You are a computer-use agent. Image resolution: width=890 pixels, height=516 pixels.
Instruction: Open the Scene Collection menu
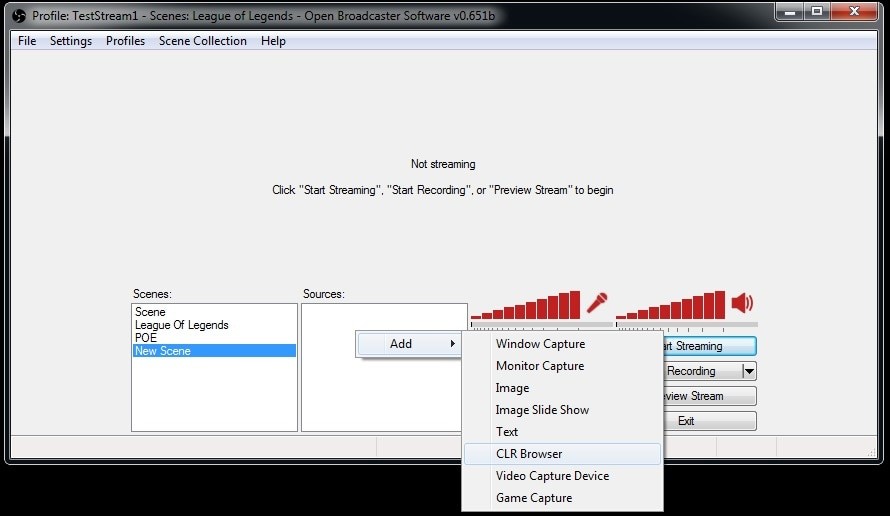203,41
